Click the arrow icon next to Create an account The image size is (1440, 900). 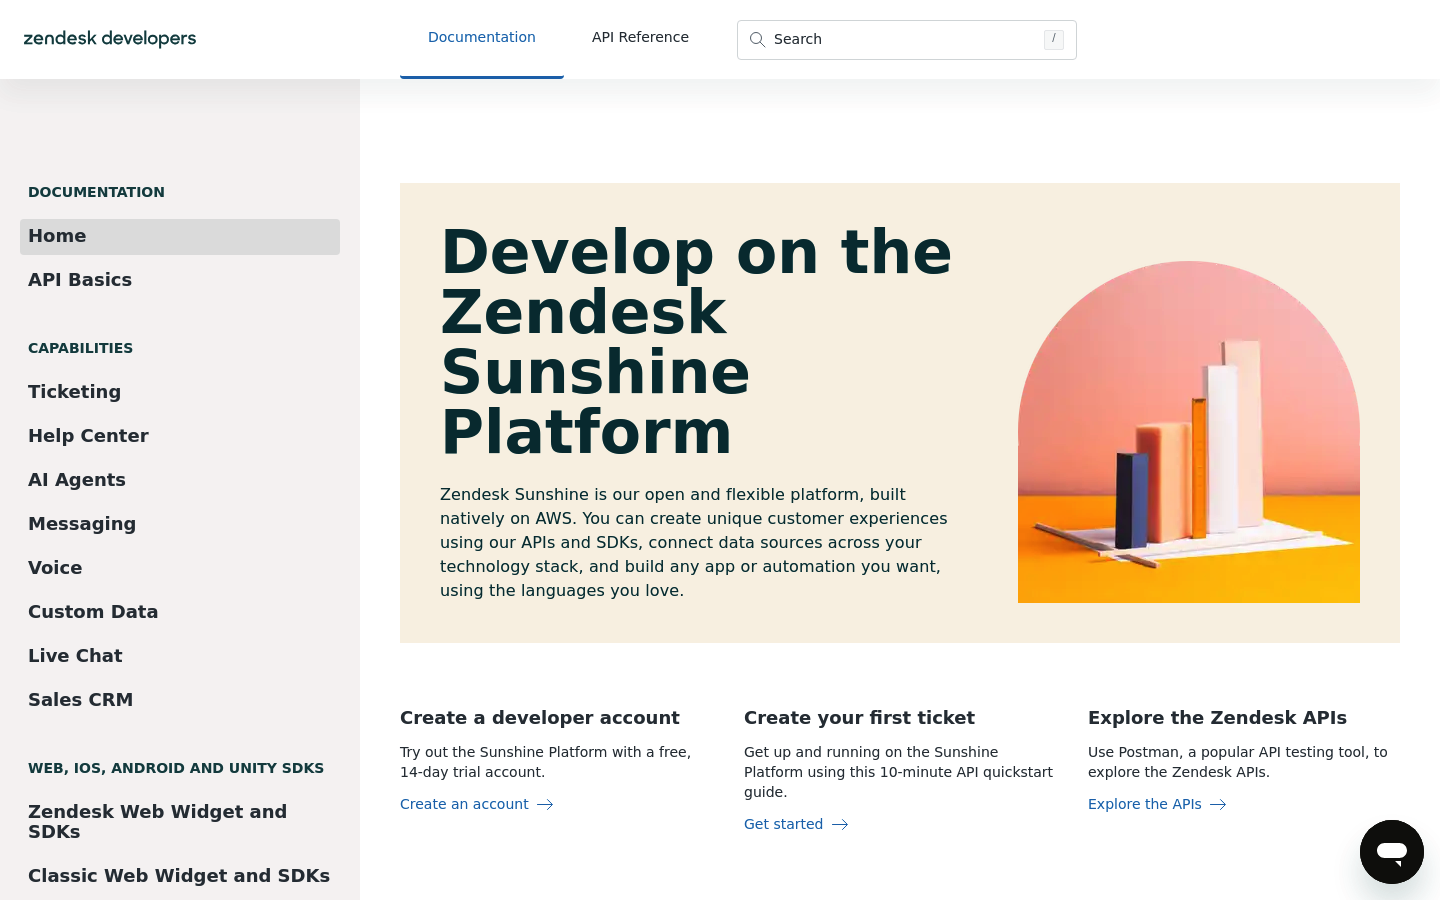click(544, 804)
